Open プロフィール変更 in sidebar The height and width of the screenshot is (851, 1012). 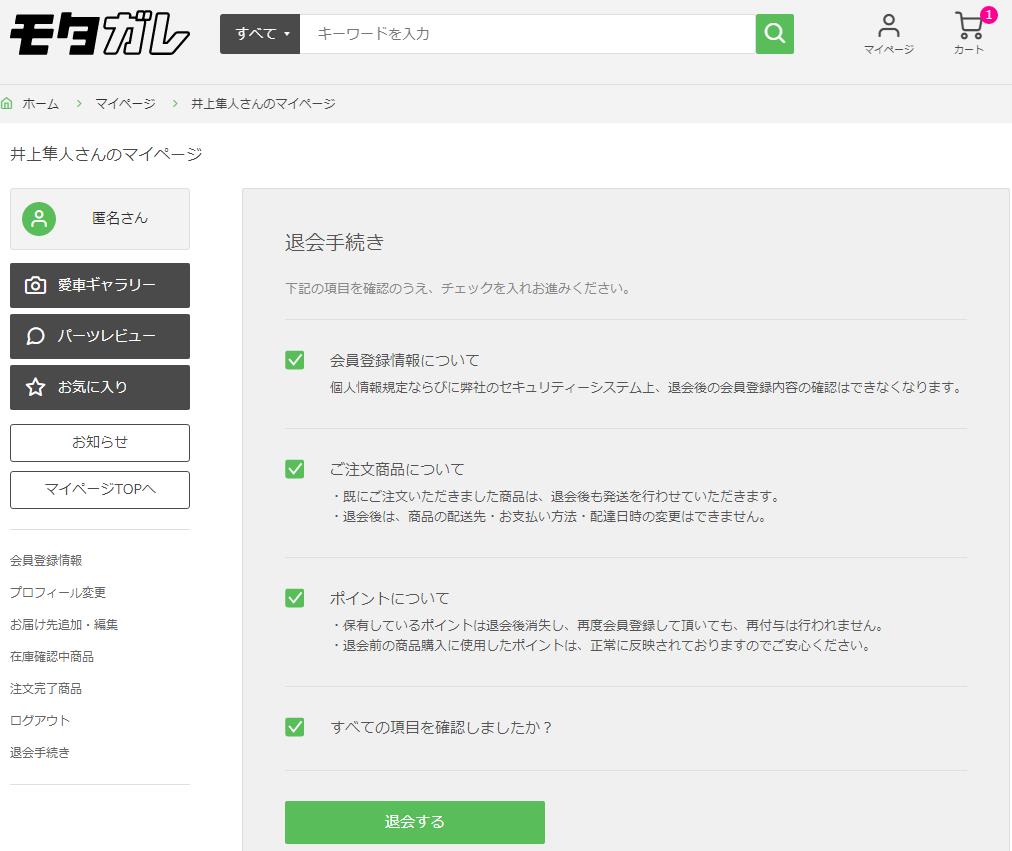[58, 592]
